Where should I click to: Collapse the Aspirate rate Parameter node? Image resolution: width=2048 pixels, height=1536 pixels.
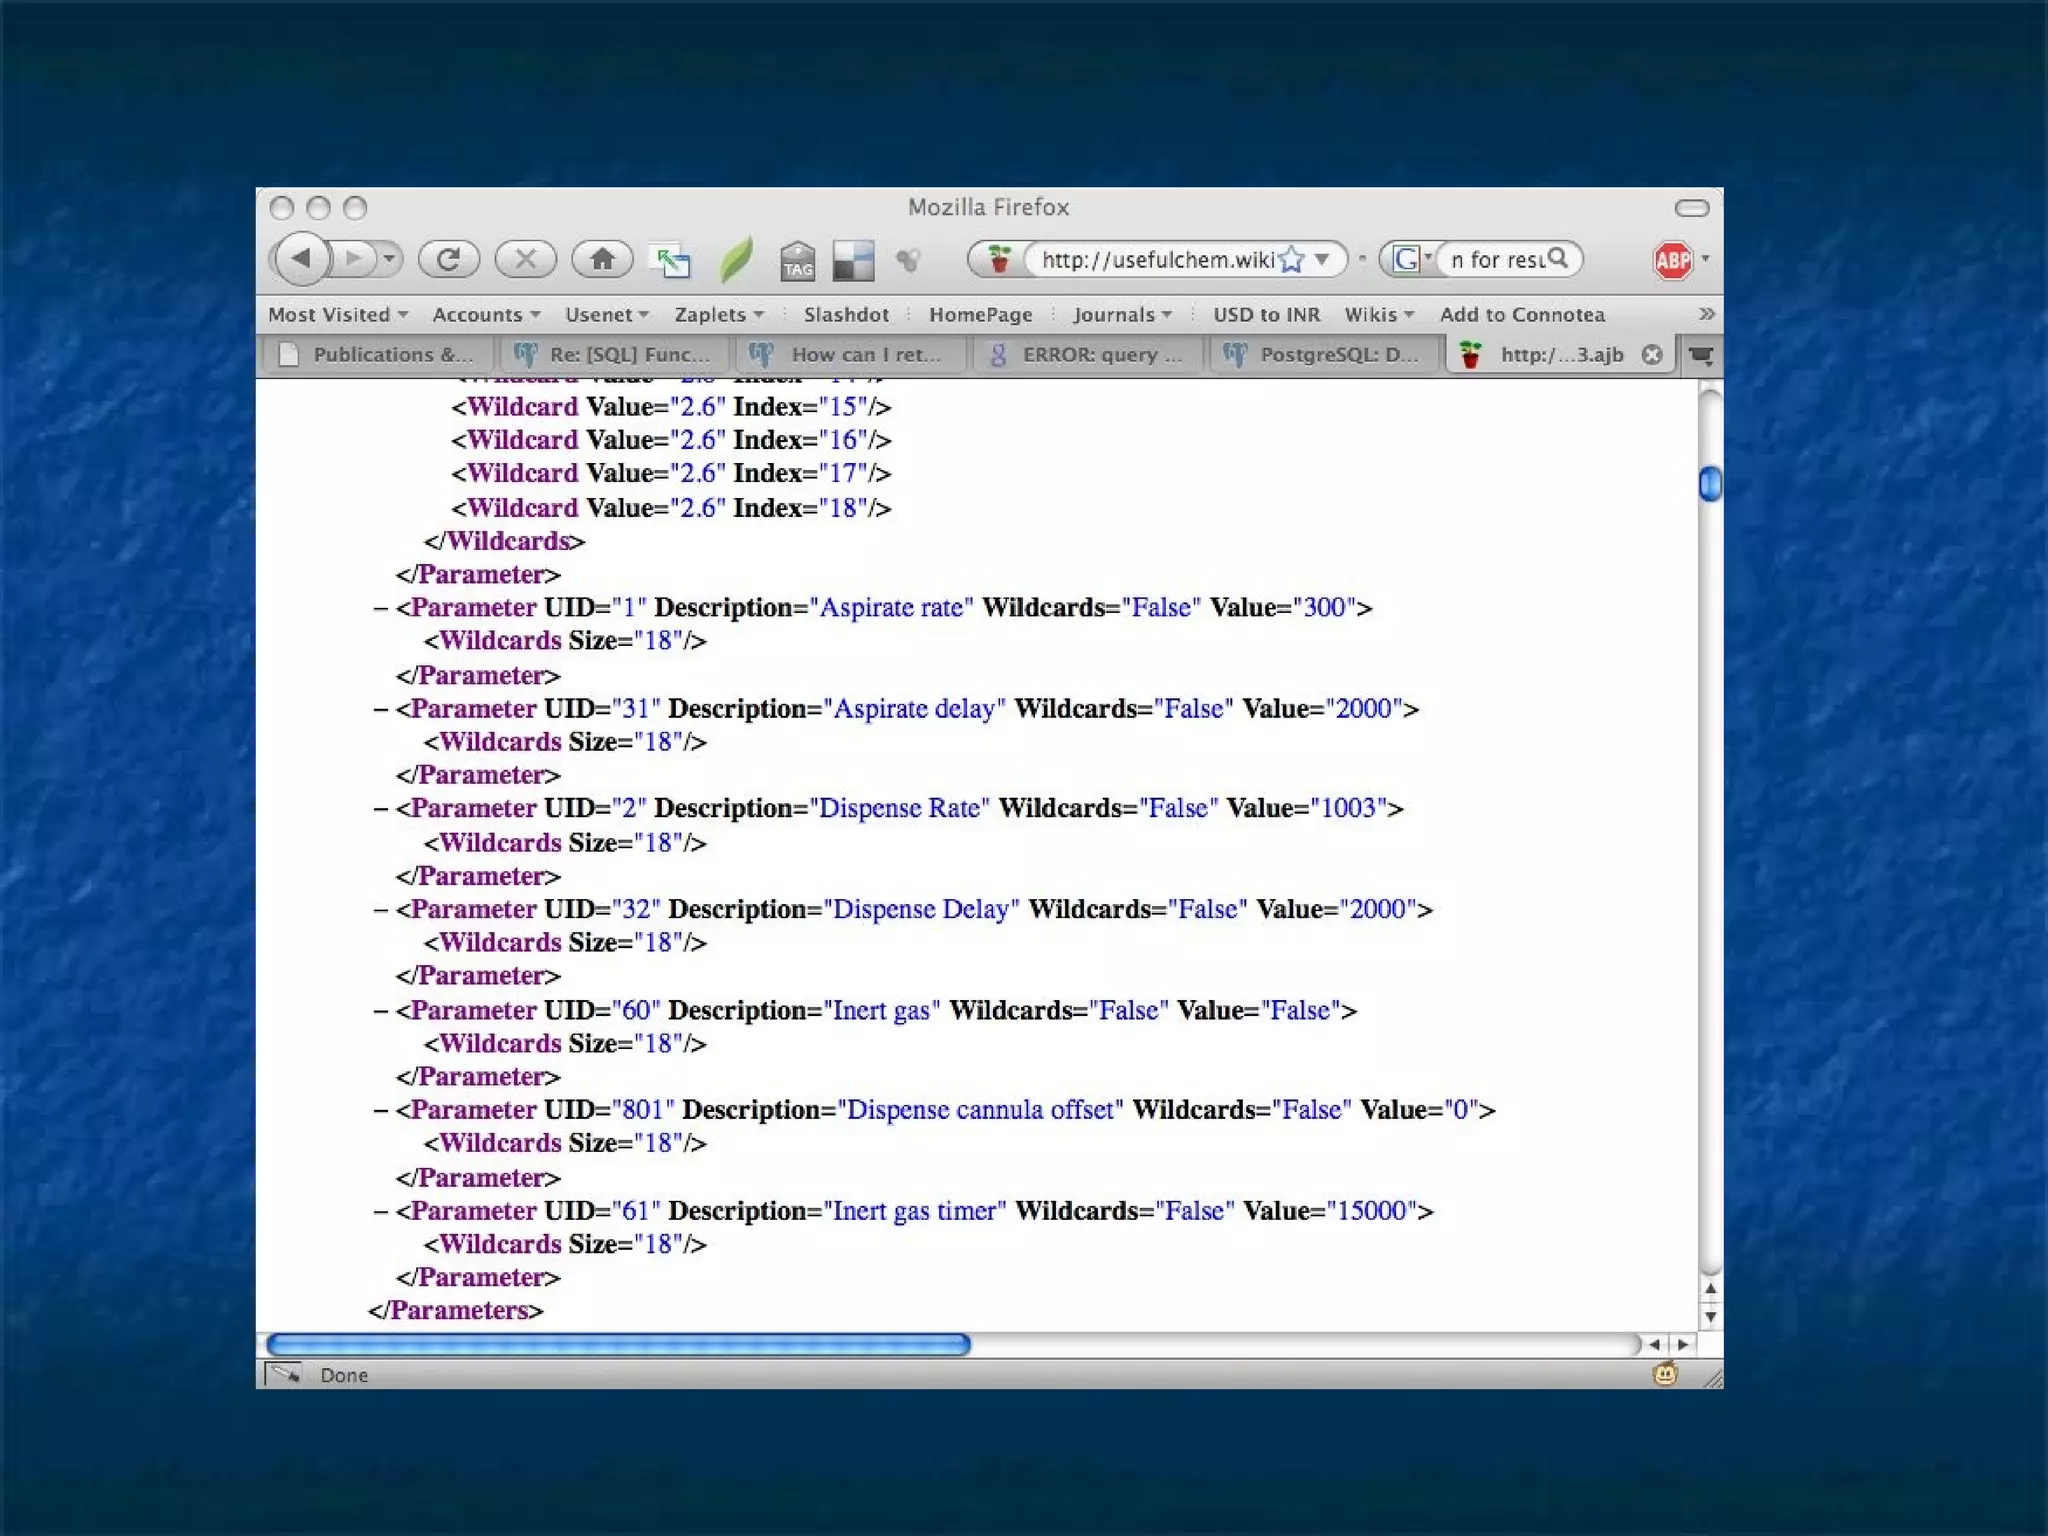click(x=381, y=608)
